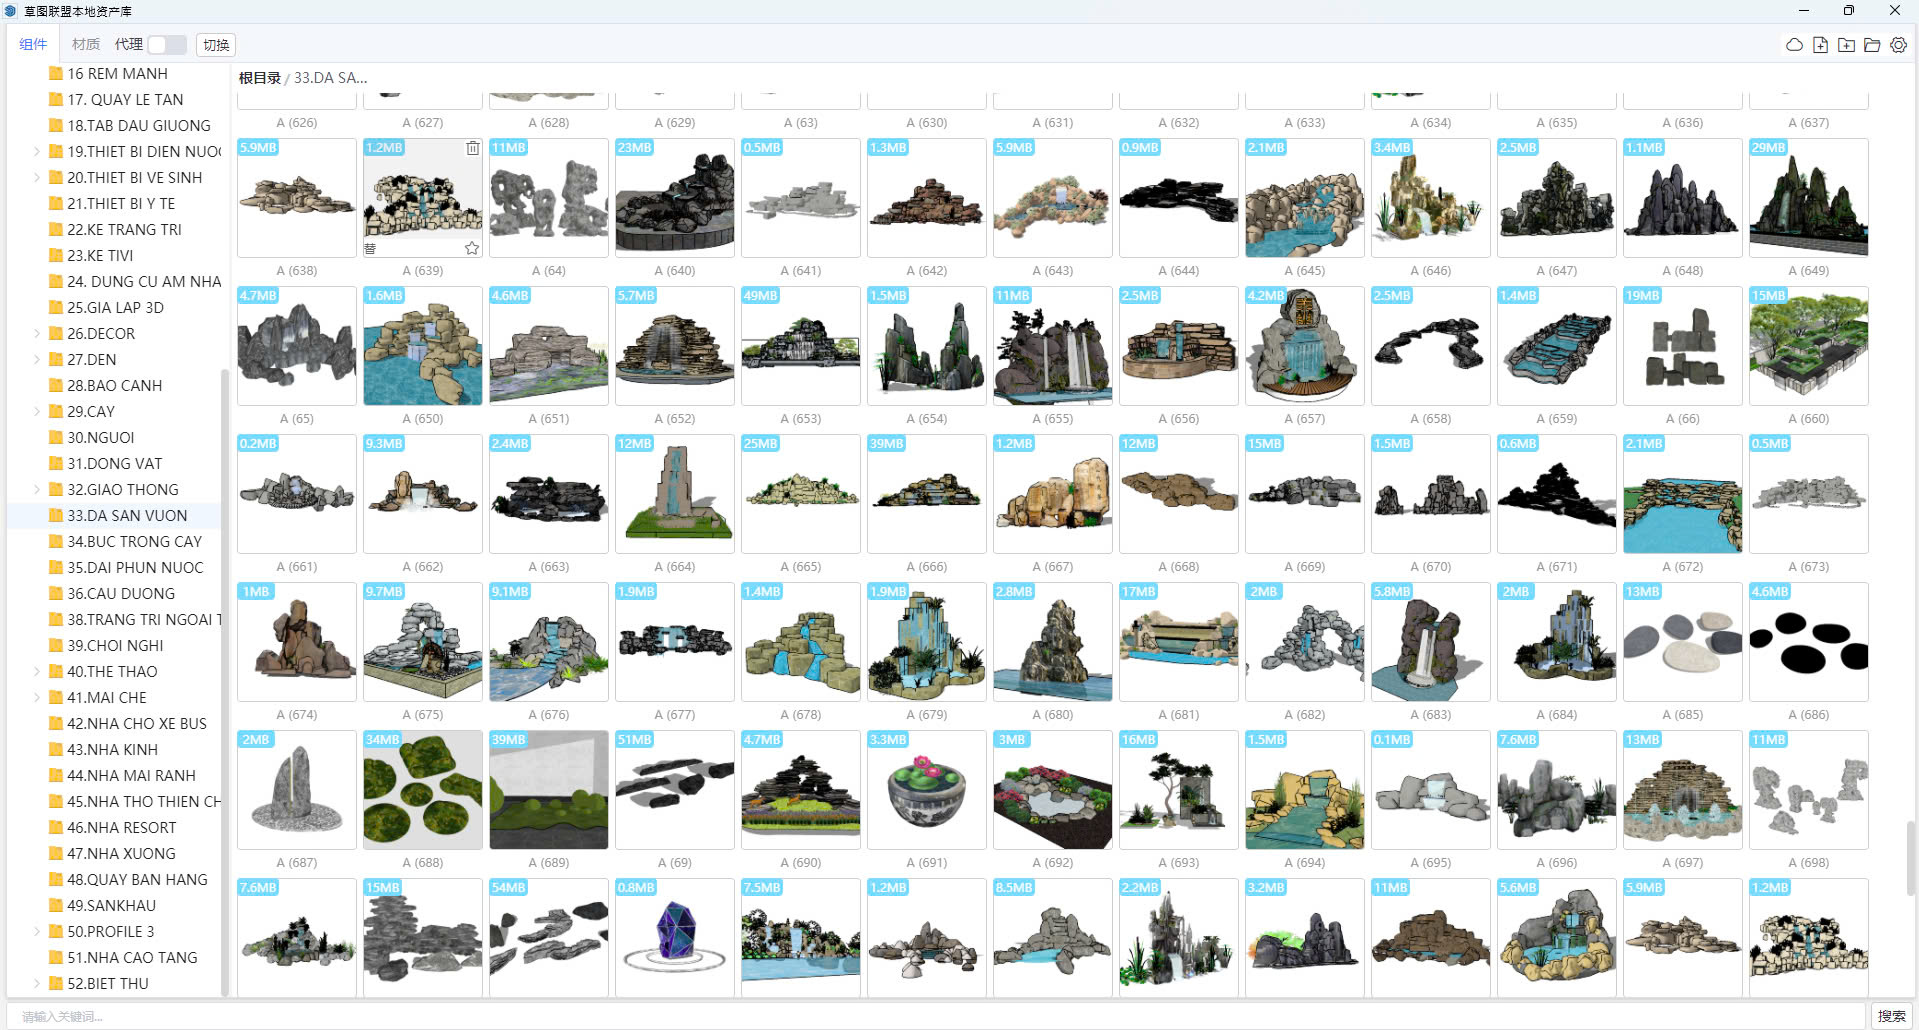
Task: Favorite model A (639) with star icon
Action: click(x=472, y=248)
